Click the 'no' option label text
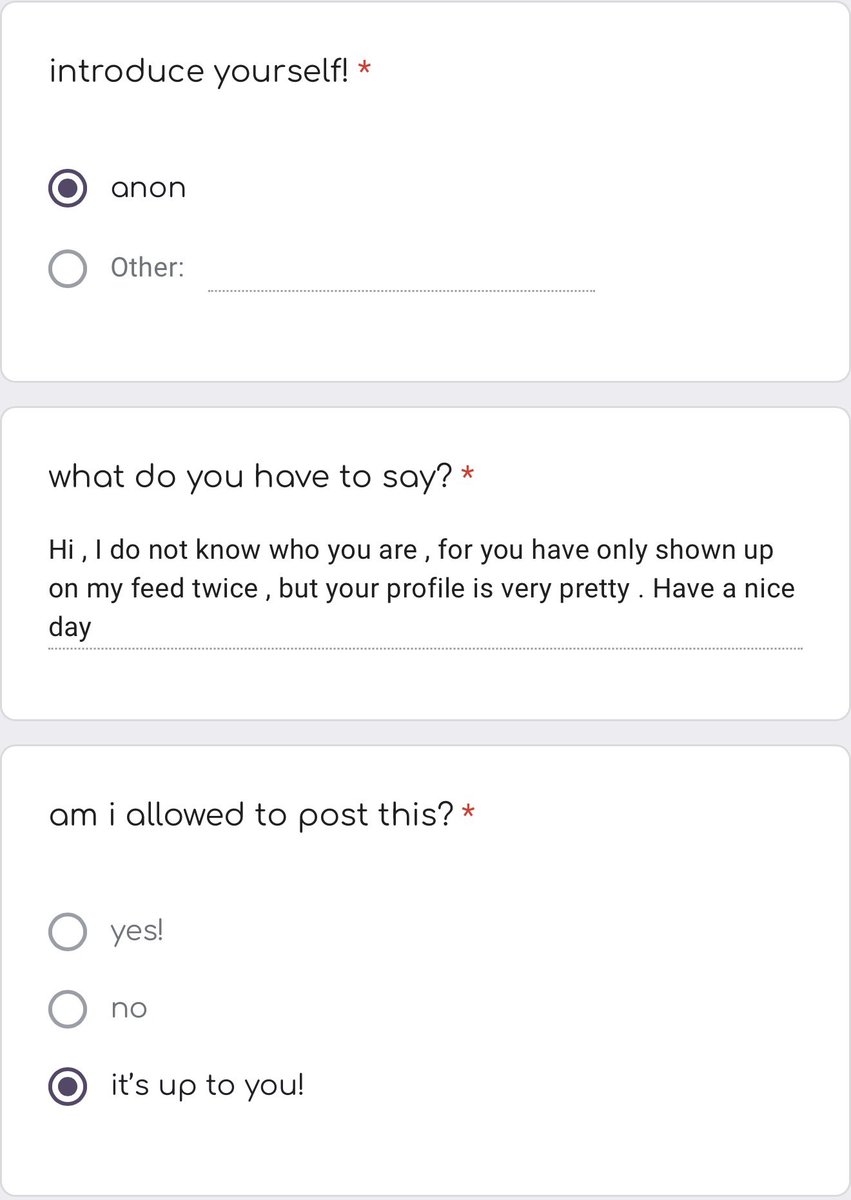 pos(129,1010)
